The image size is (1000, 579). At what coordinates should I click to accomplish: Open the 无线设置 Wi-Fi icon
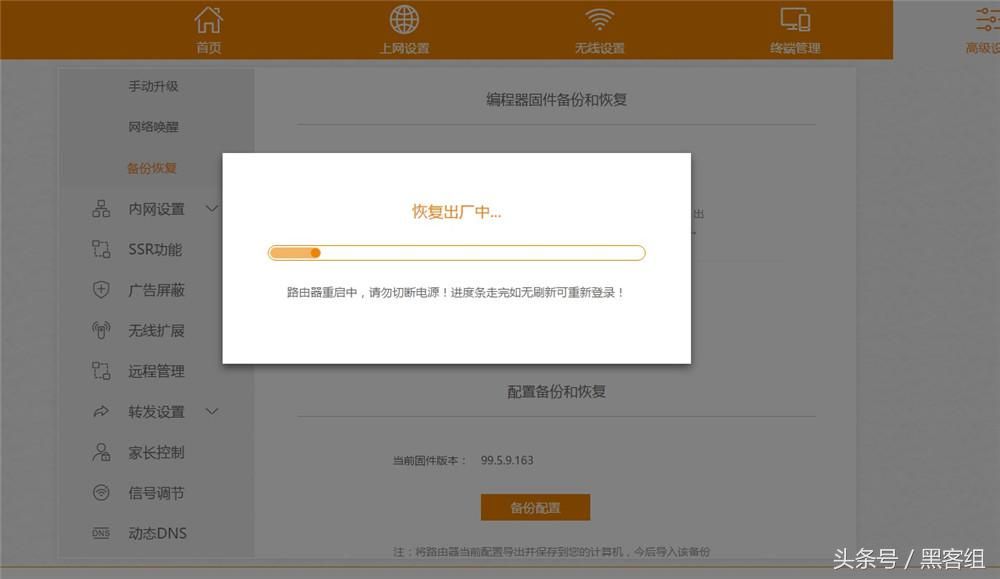point(599,20)
